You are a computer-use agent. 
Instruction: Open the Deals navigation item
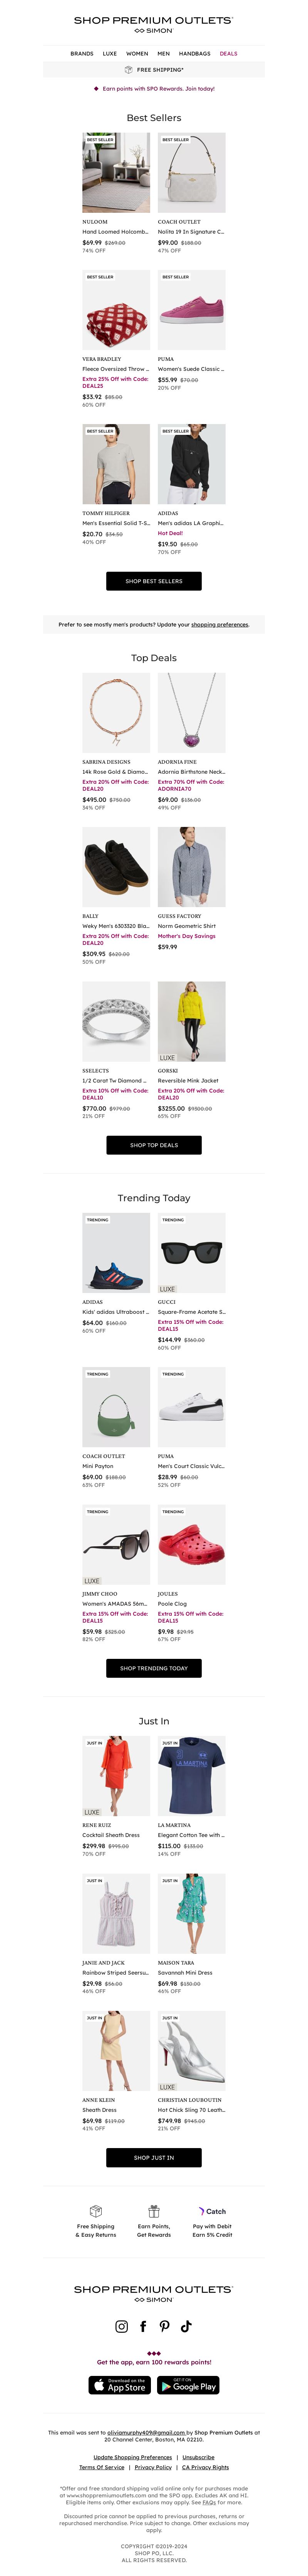coord(229,53)
